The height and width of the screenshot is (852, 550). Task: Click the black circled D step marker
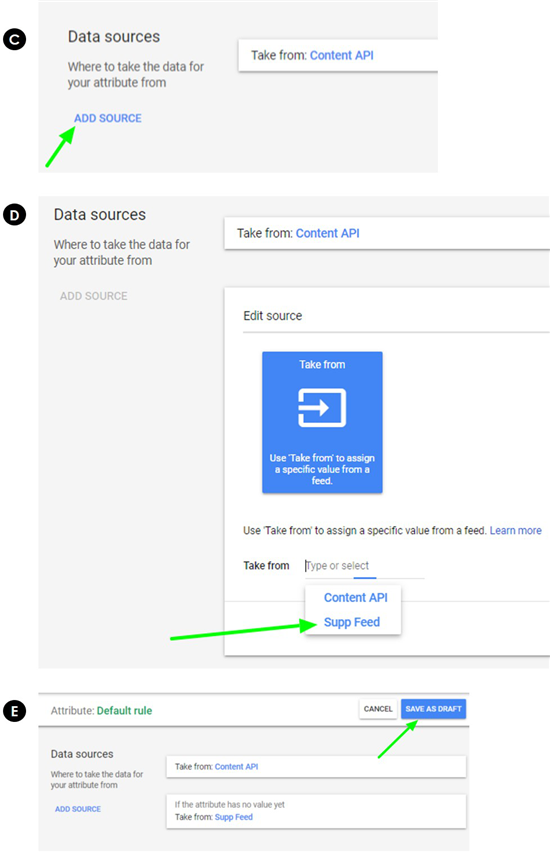[x=14, y=215]
